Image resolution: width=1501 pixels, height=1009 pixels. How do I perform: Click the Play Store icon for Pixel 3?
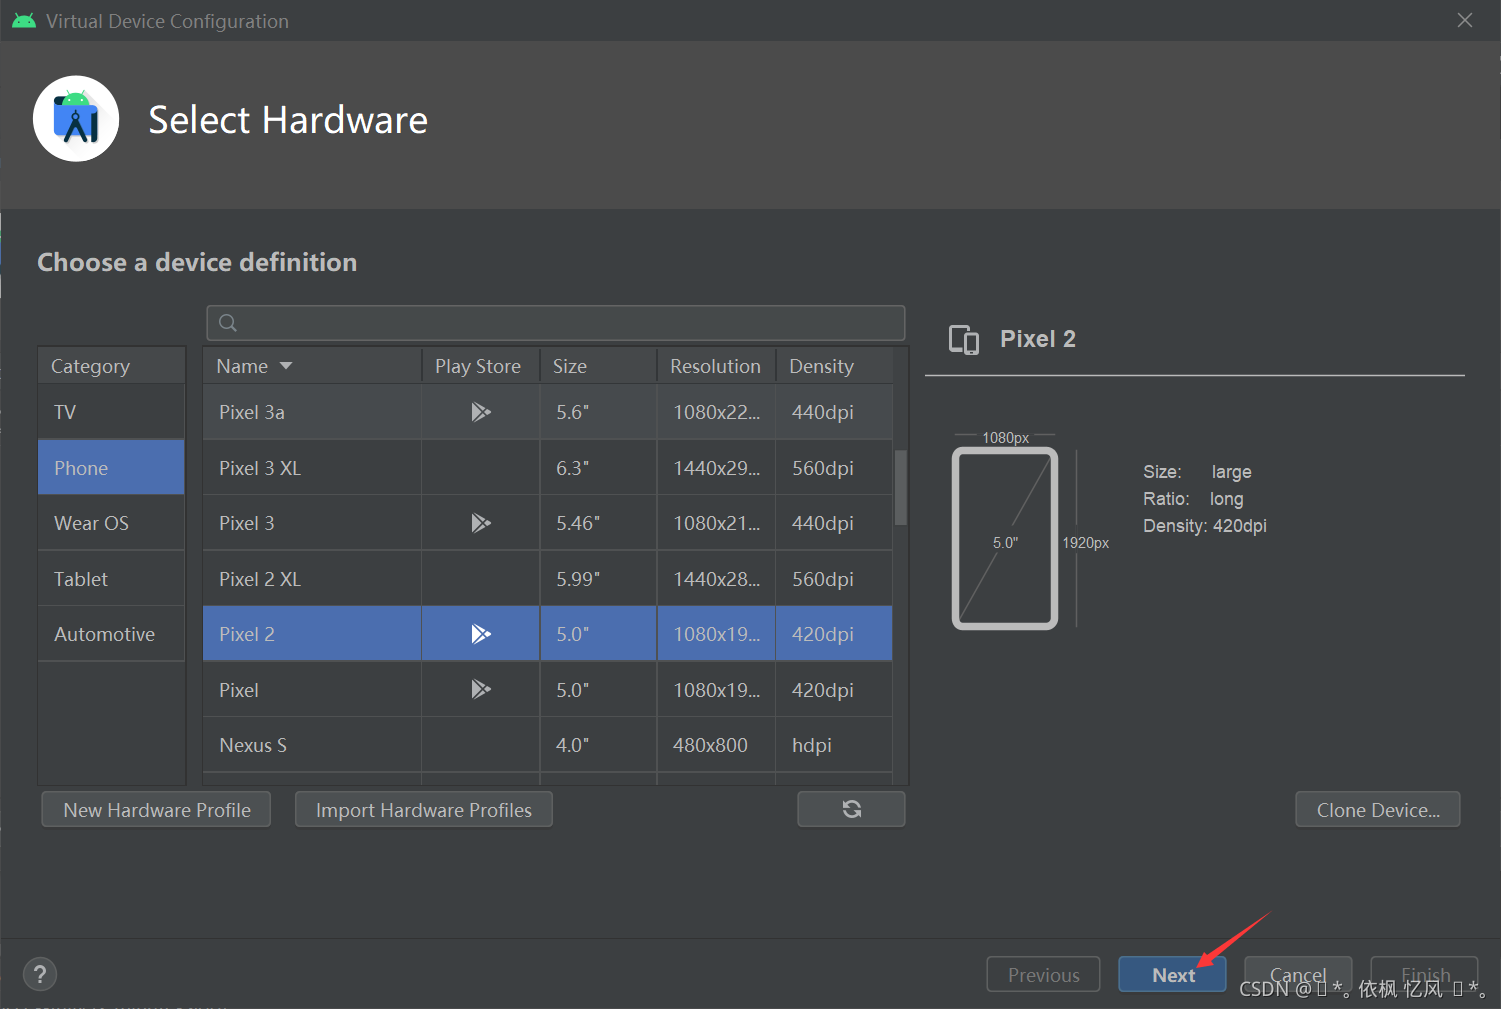coord(481,523)
